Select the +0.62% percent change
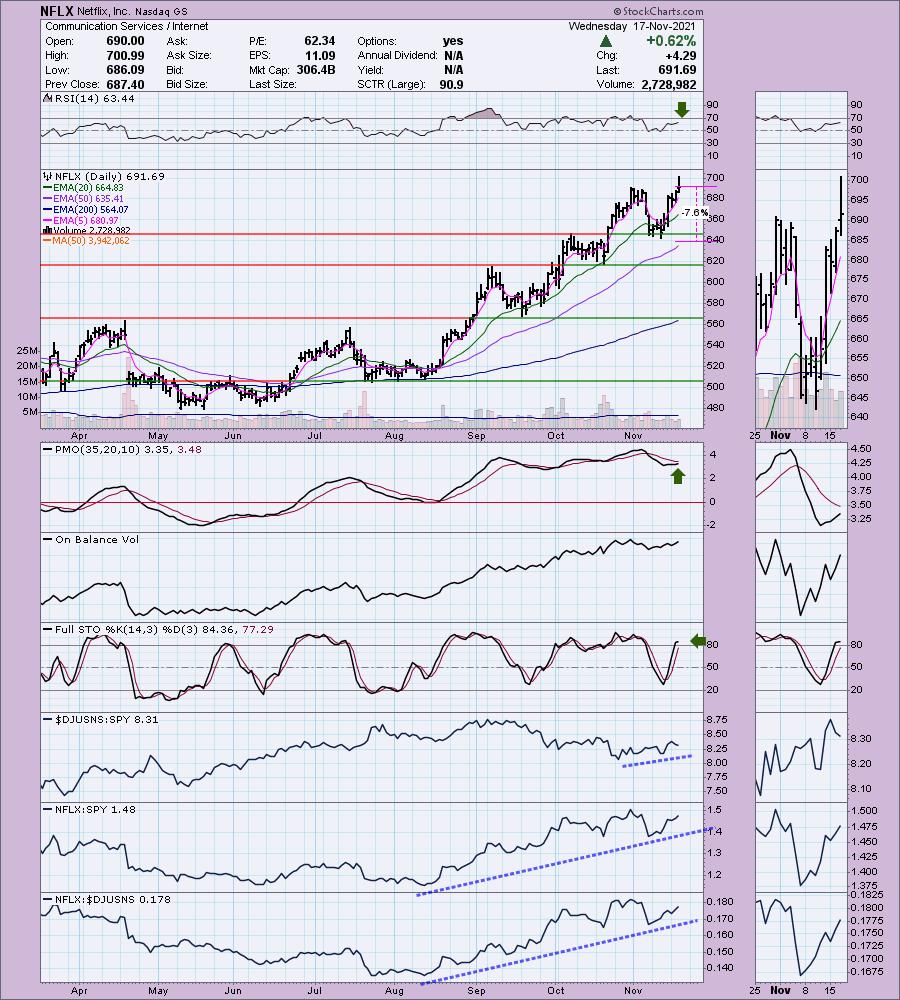 tap(671, 41)
